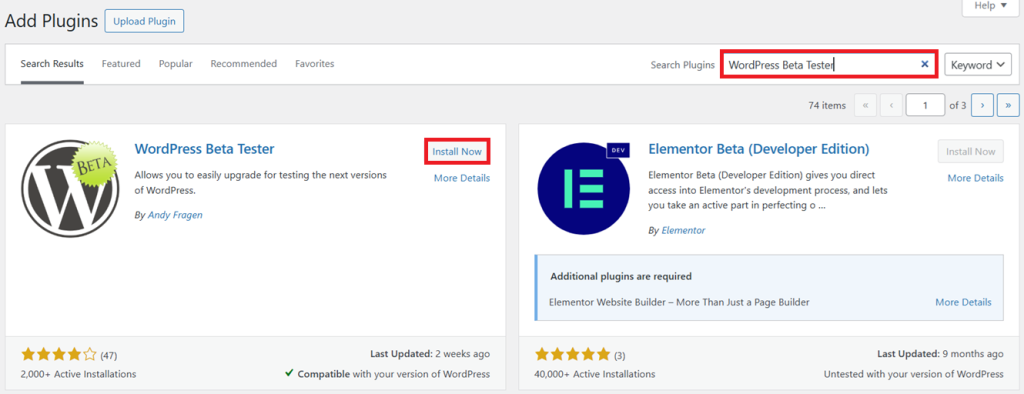This screenshot has height=394, width=1024.
Task: Click the WordPress Beta Tester description text
Action: 261,183
